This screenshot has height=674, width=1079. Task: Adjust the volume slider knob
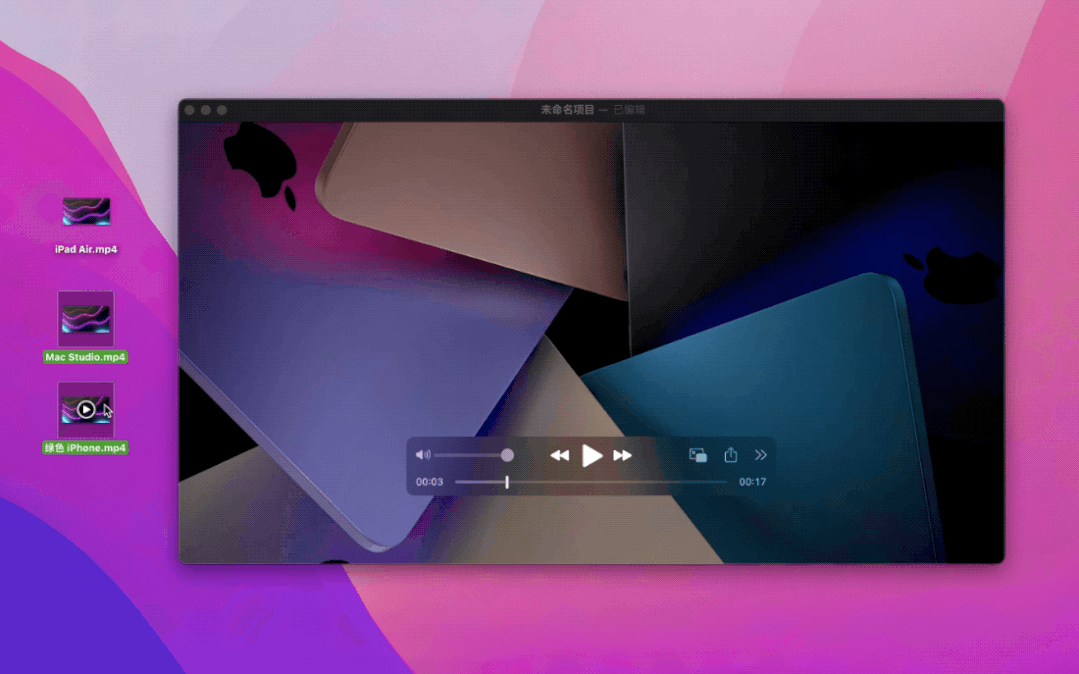[507, 455]
